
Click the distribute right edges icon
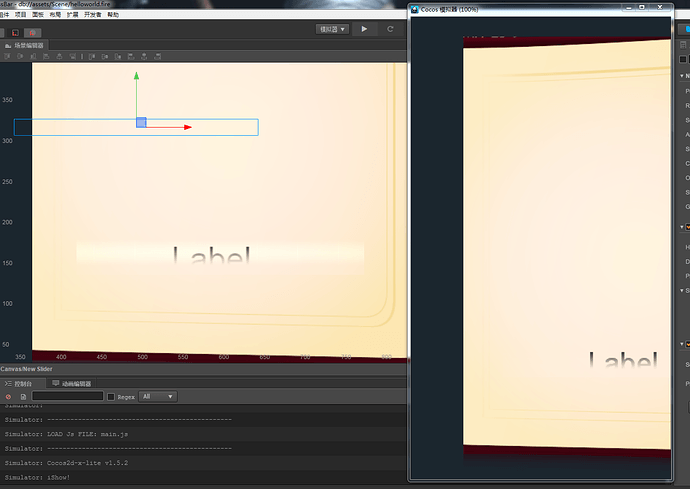[x=158, y=56]
